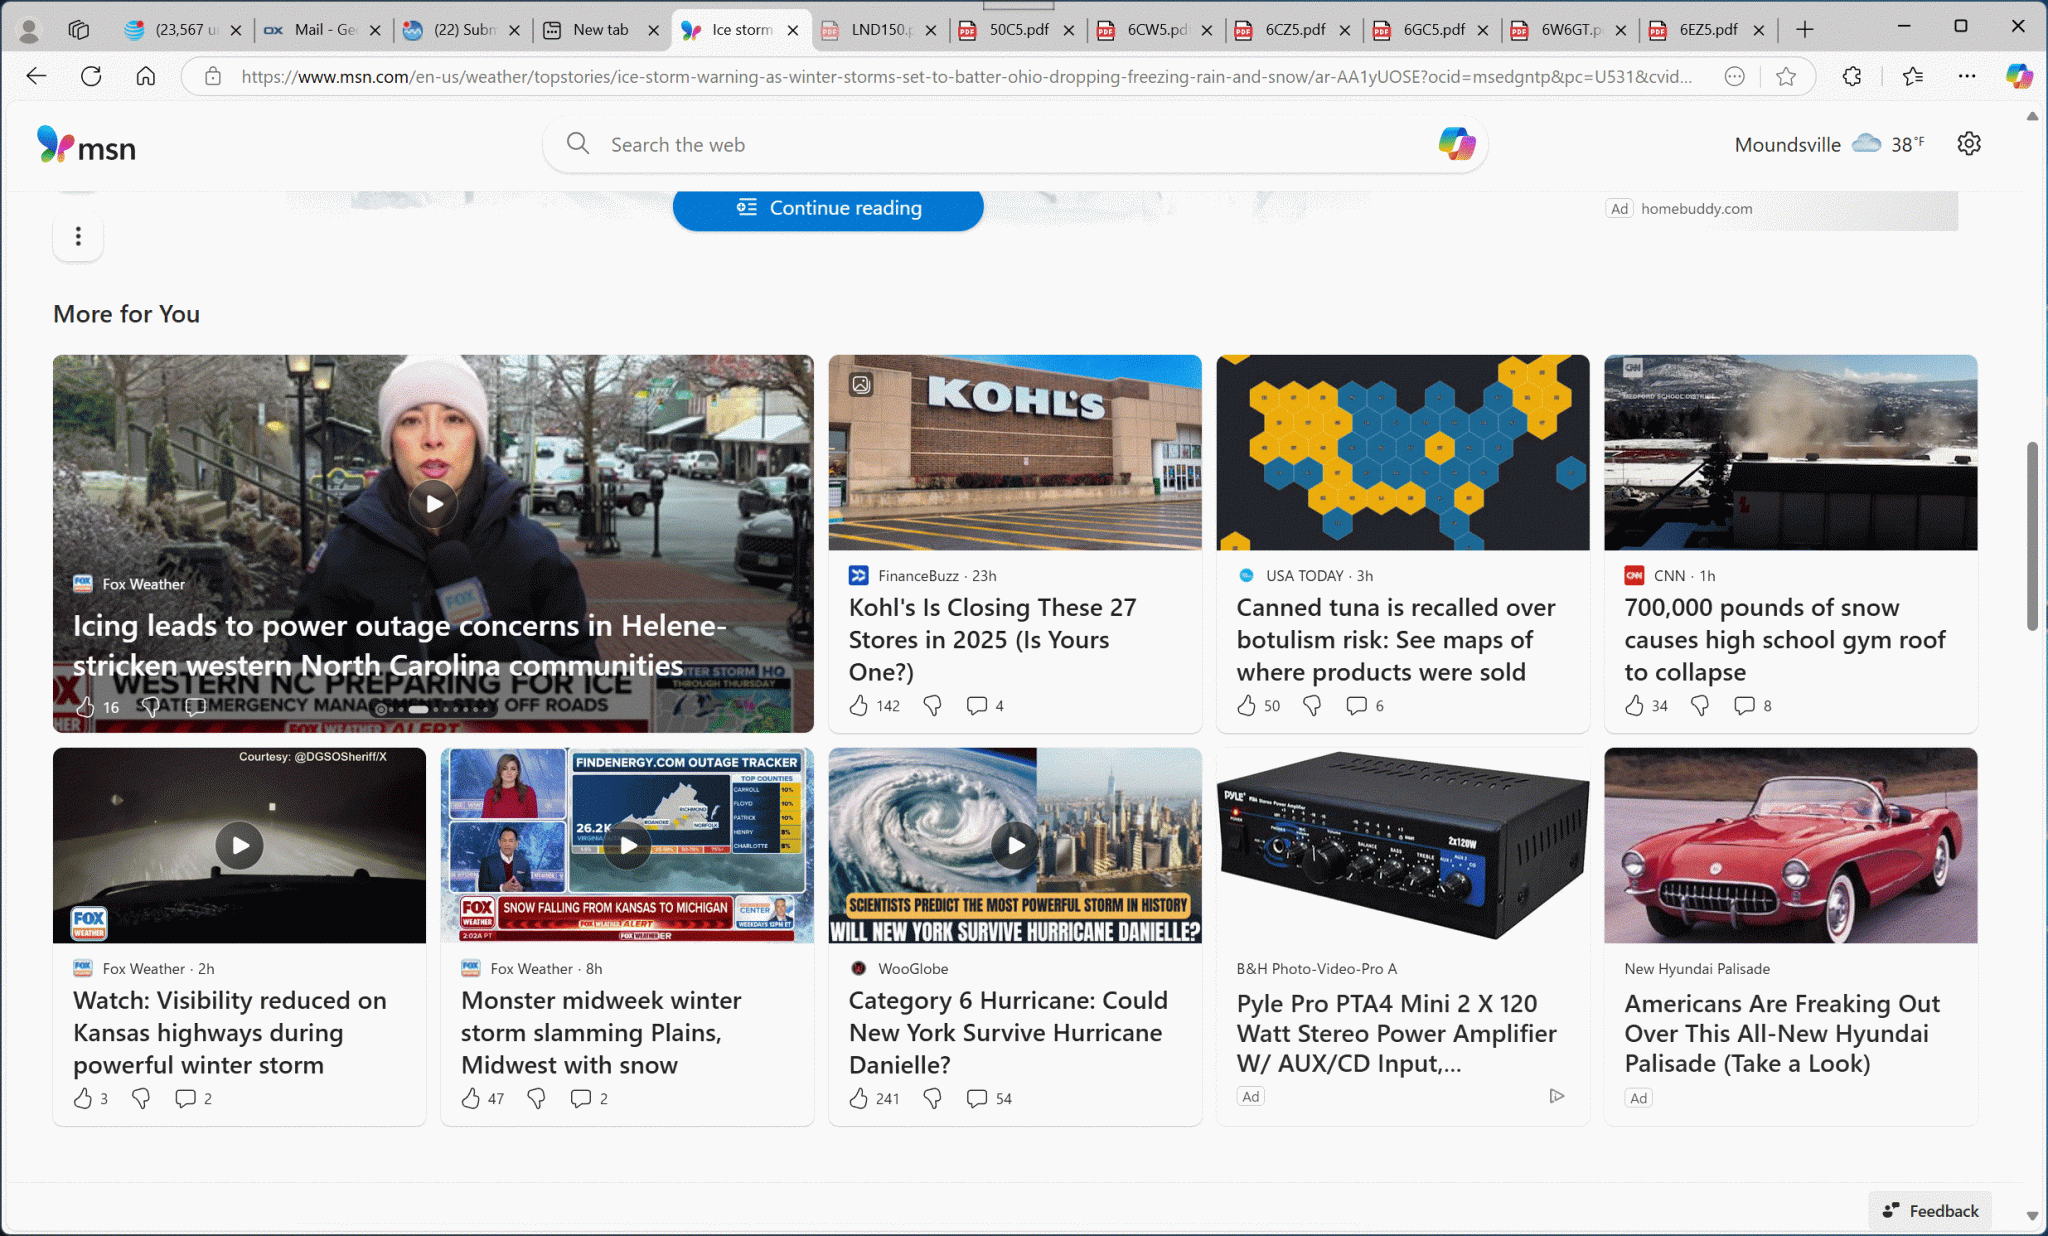Open the red Corvette ad image
2048x1236 pixels.
pos(1790,845)
